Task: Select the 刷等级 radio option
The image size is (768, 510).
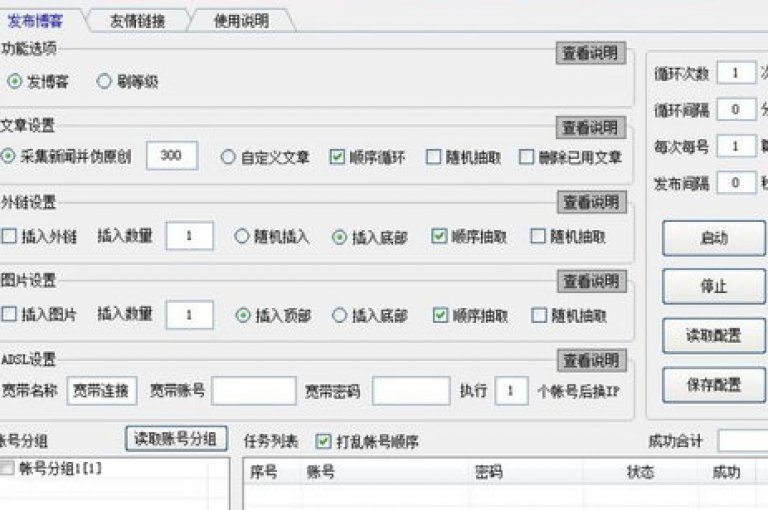Action: tap(104, 81)
